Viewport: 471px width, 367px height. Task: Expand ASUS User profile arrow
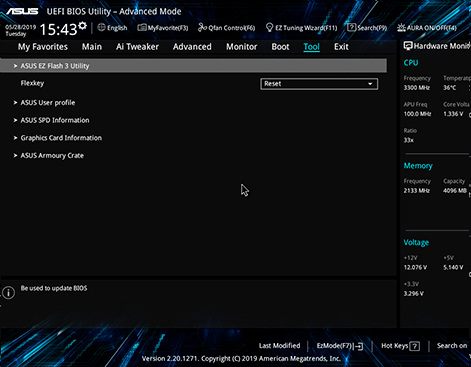pos(15,103)
